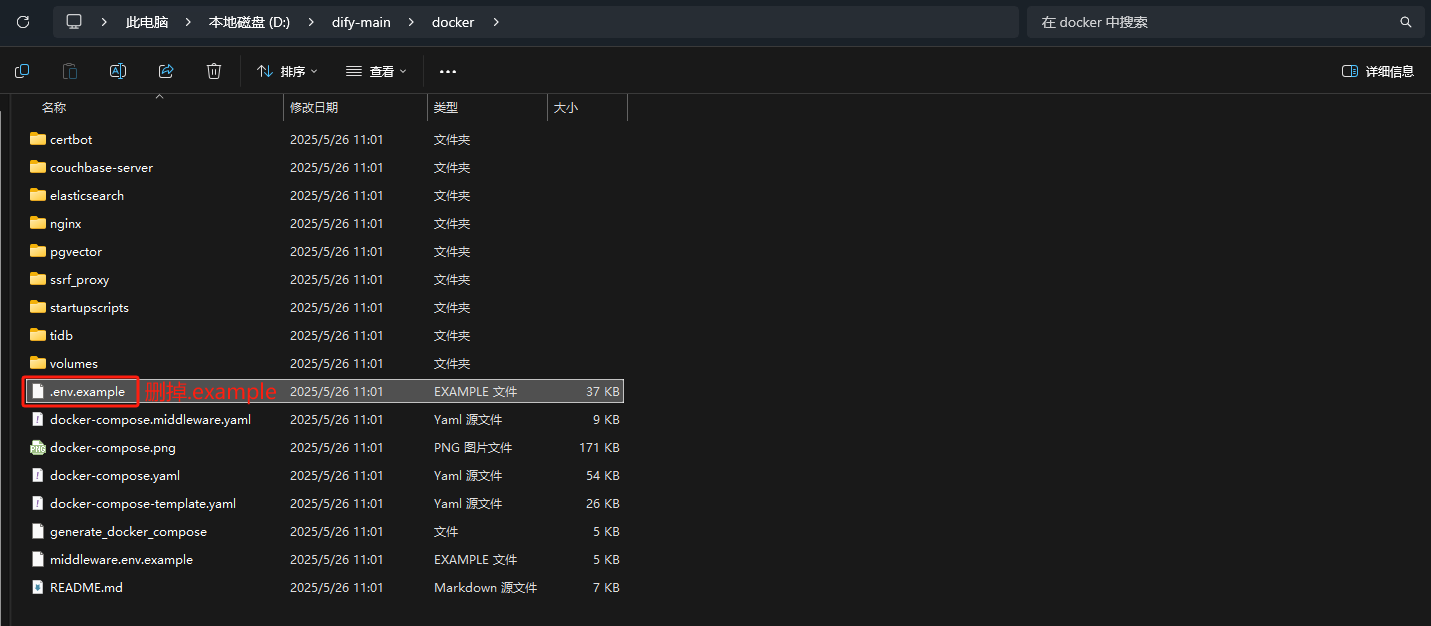1431x626 pixels.
Task: Go to 本地磁盘 (D:) in the address path
Action: pyautogui.click(x=248, y=22)
